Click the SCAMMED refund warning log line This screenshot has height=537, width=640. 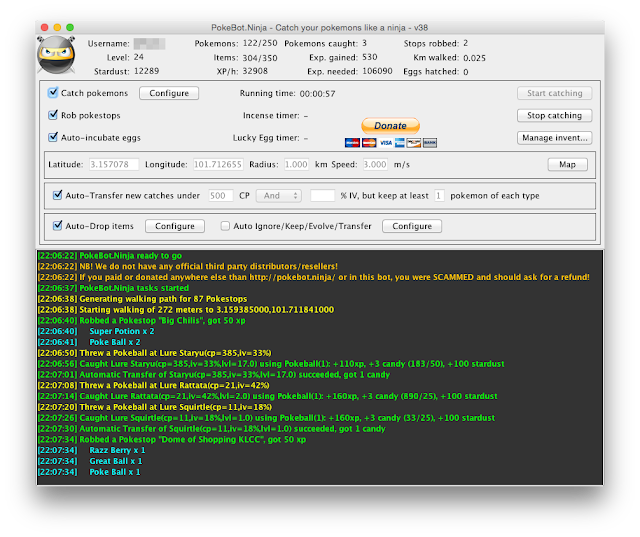click(x=313, y=277)
